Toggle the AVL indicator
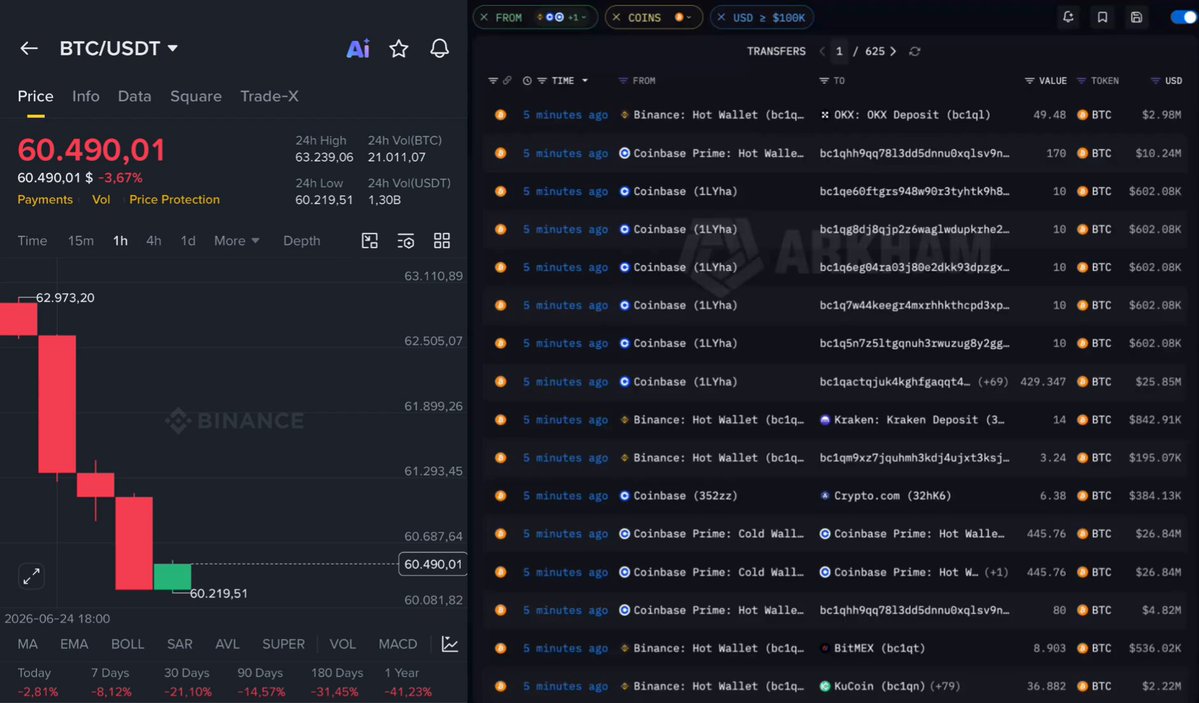This screenshot has width=1199, height=703. 227,644
